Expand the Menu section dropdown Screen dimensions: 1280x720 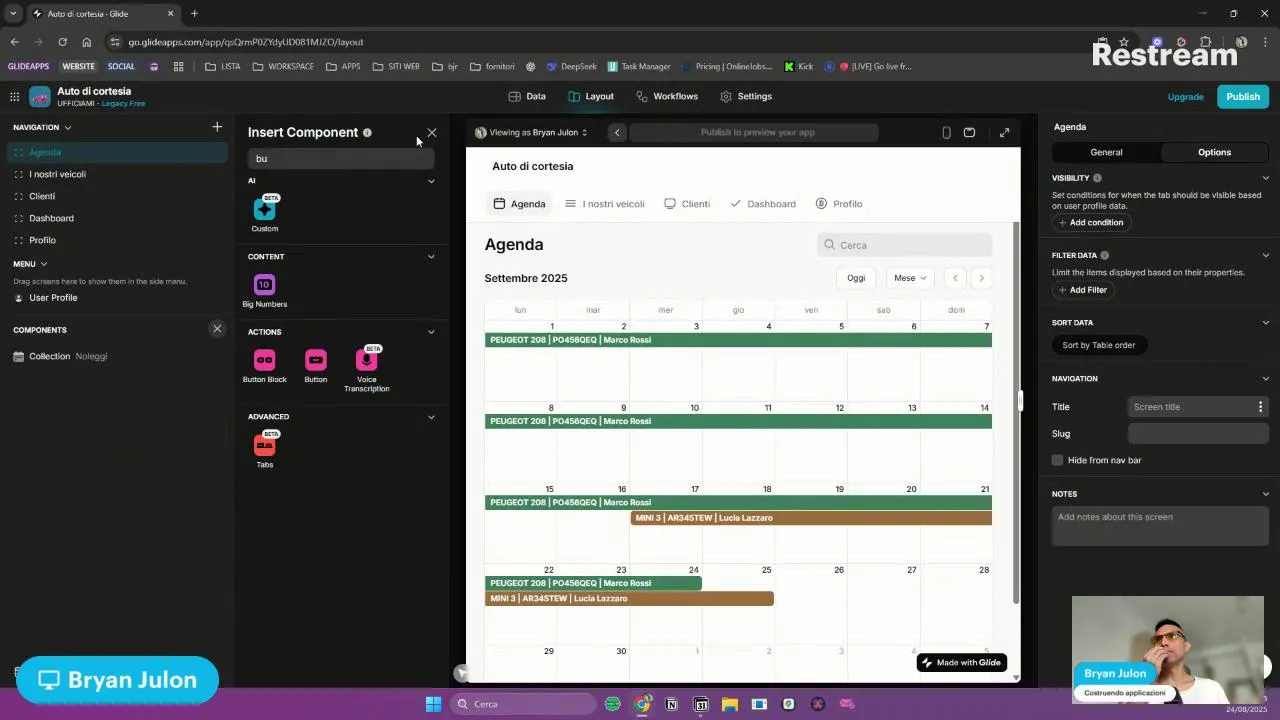tap(44, 264)
